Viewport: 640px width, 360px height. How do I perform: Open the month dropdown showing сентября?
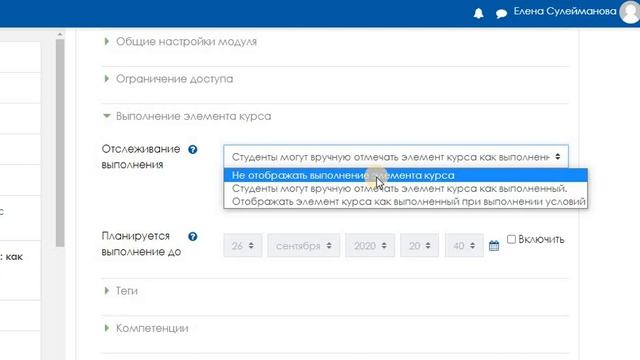(304, 246)
